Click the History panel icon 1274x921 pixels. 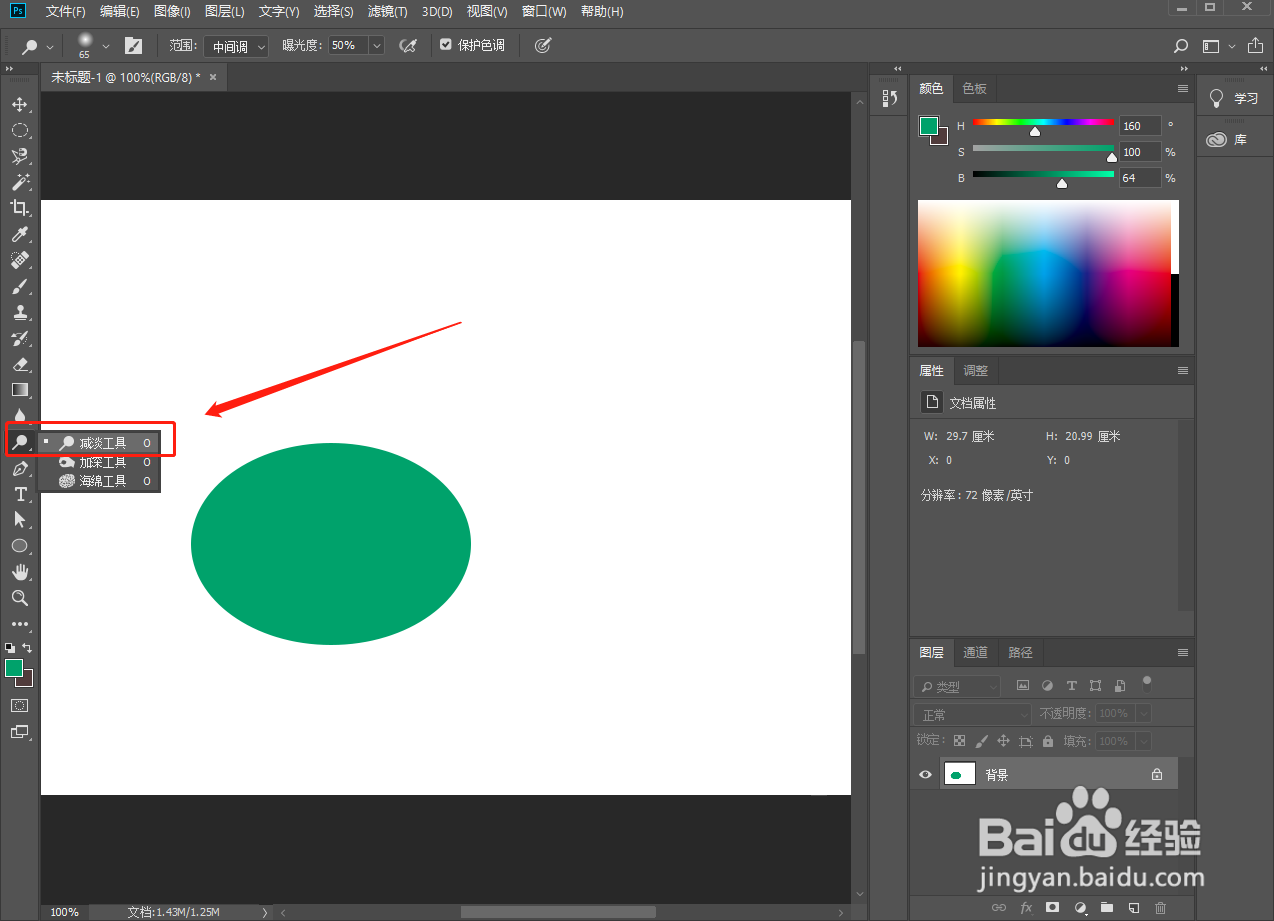[888, 98]
